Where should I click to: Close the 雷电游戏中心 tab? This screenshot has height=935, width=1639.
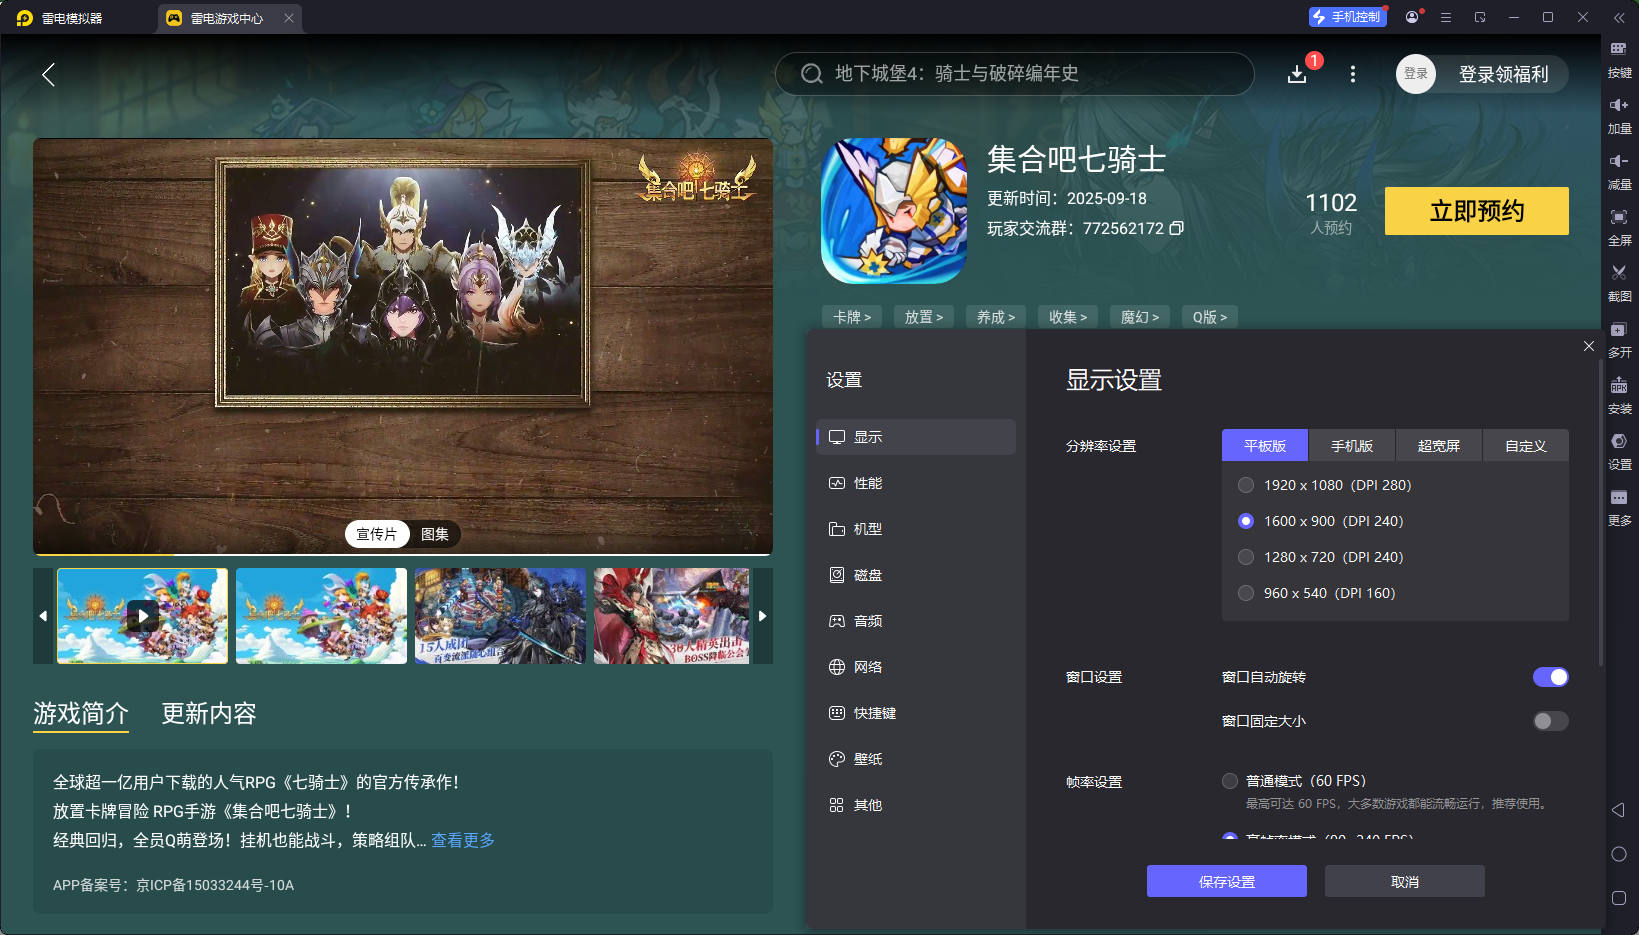coord(289,18)
